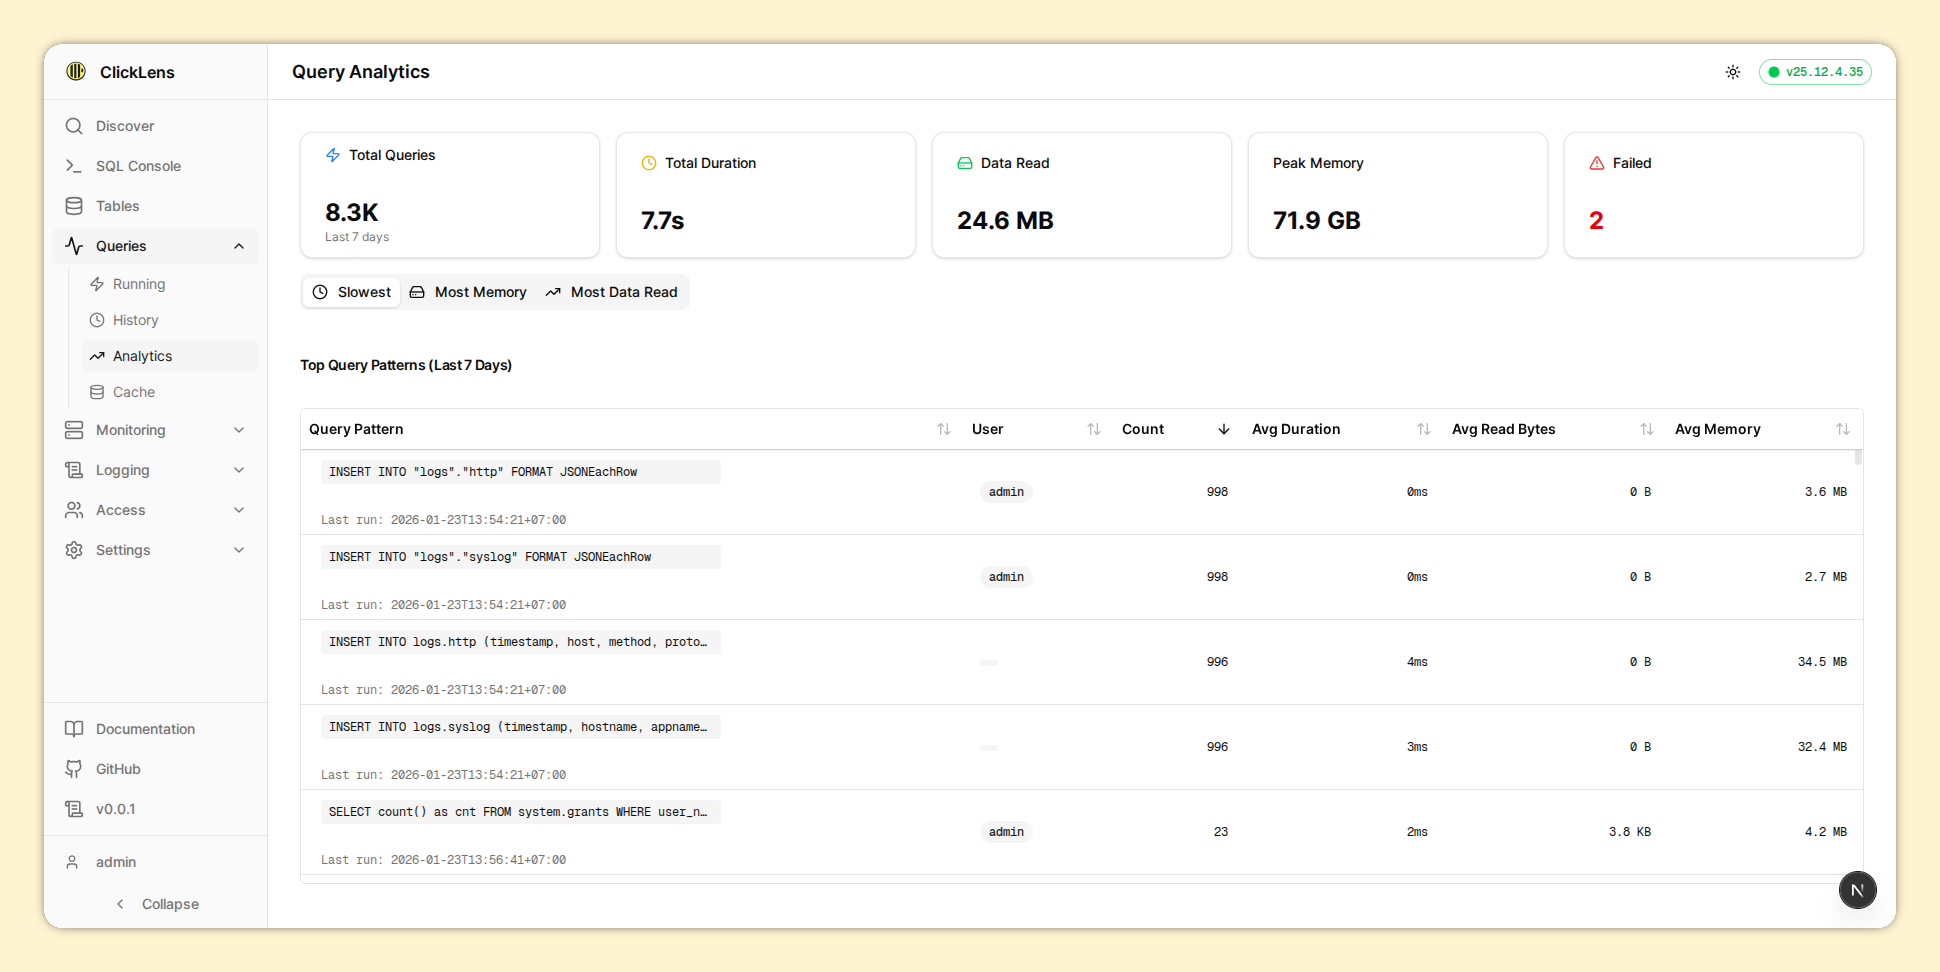
Task: Switch to the Most Data Read tab
Action: click(x=611, y=292)
